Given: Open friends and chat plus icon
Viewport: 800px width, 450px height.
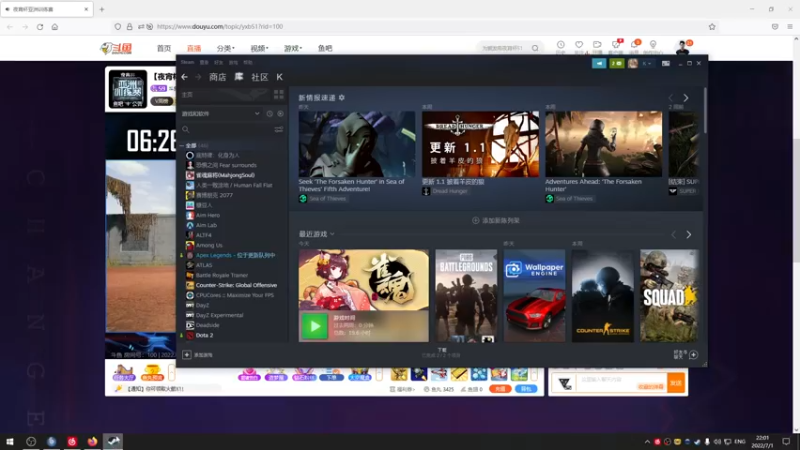Looking at the screenshot, I should 693,355.
